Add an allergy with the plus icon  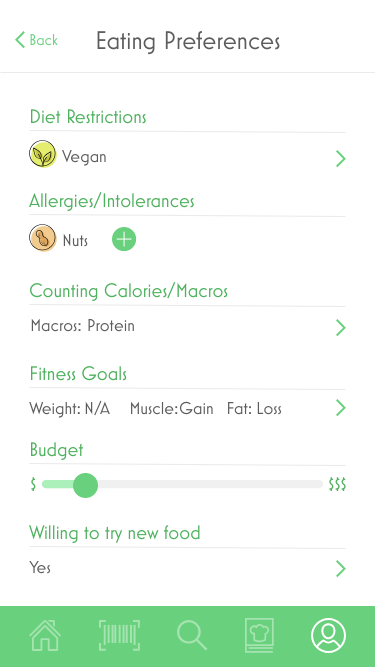[x=124, y=239]
